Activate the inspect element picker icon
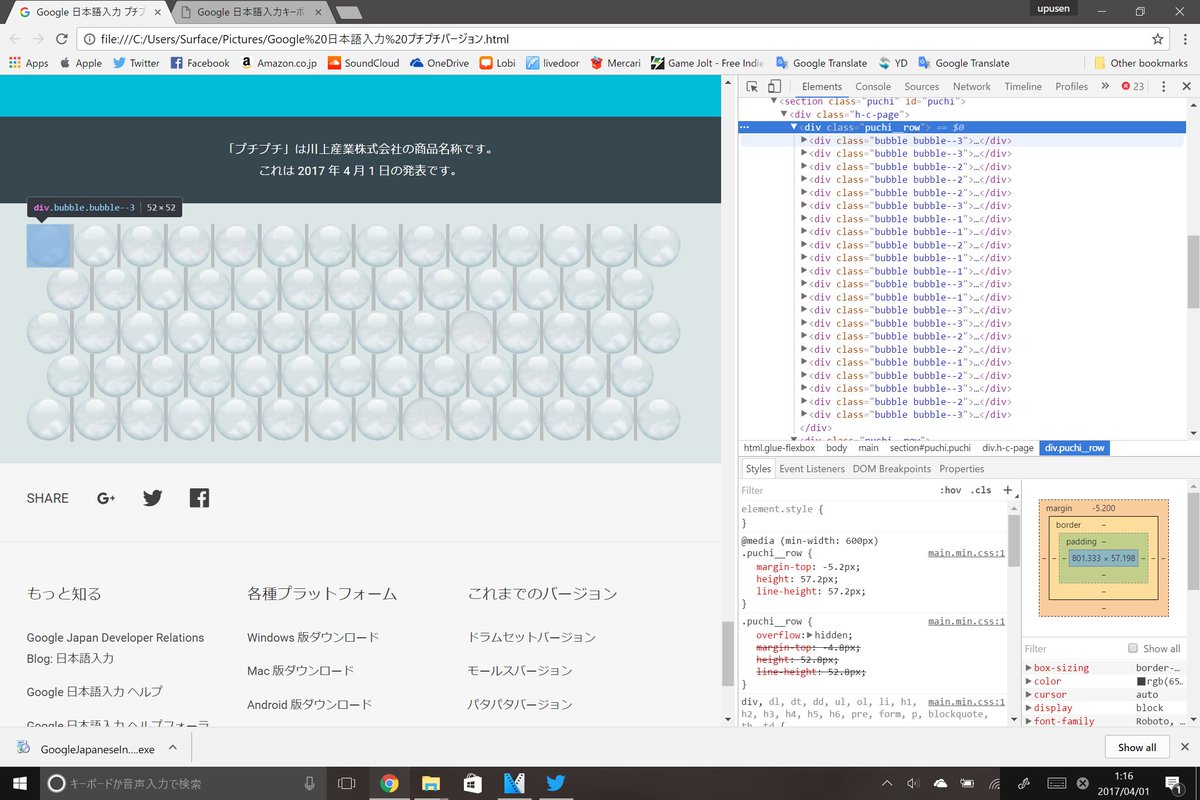This screenshot has width=1200, height=800. (751, 86)
